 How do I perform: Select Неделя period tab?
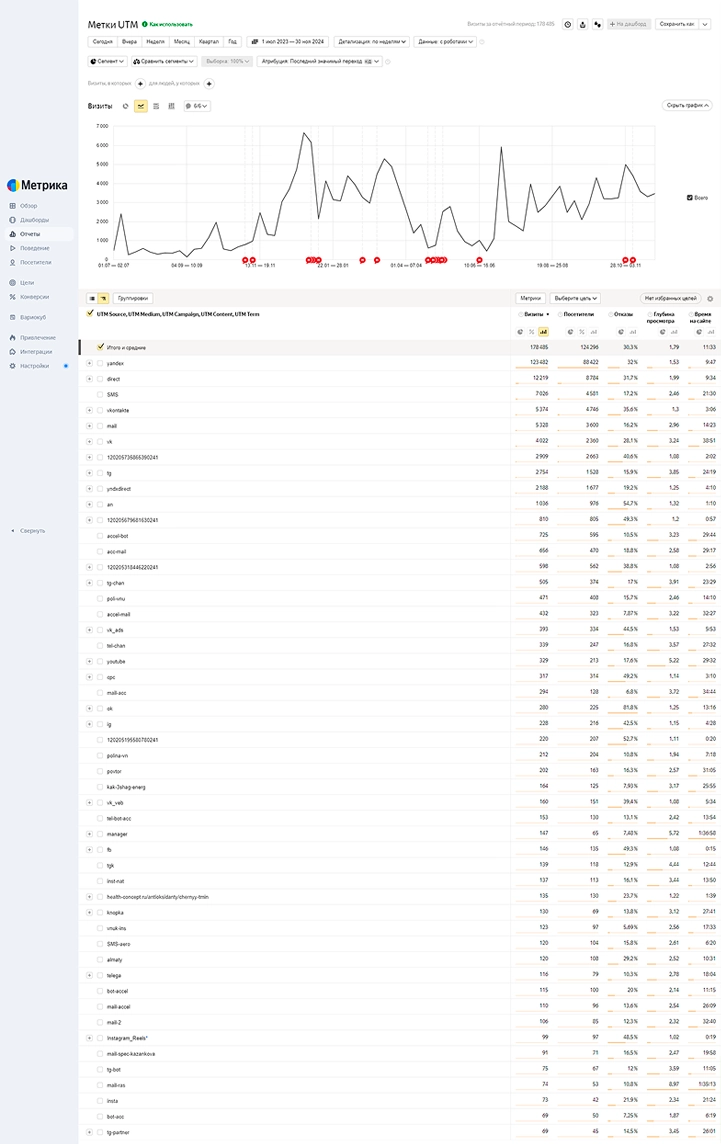[155, 42]
